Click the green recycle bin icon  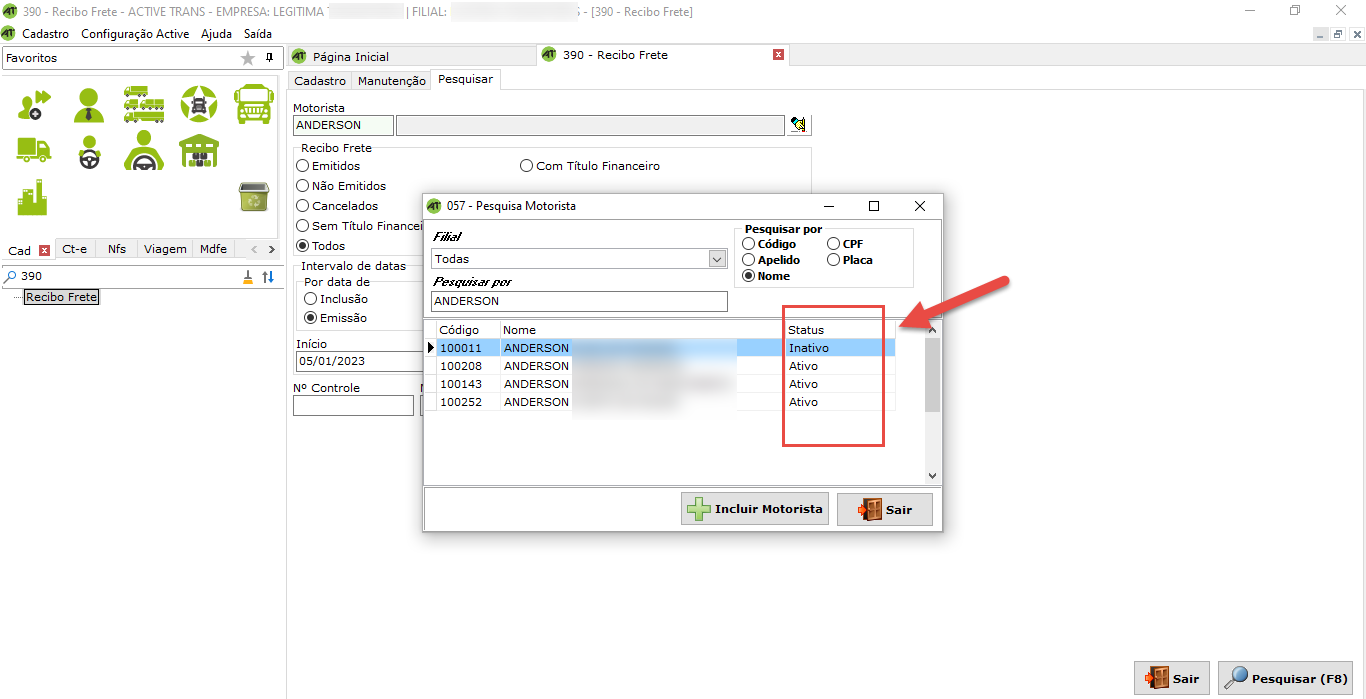point(254,197)
